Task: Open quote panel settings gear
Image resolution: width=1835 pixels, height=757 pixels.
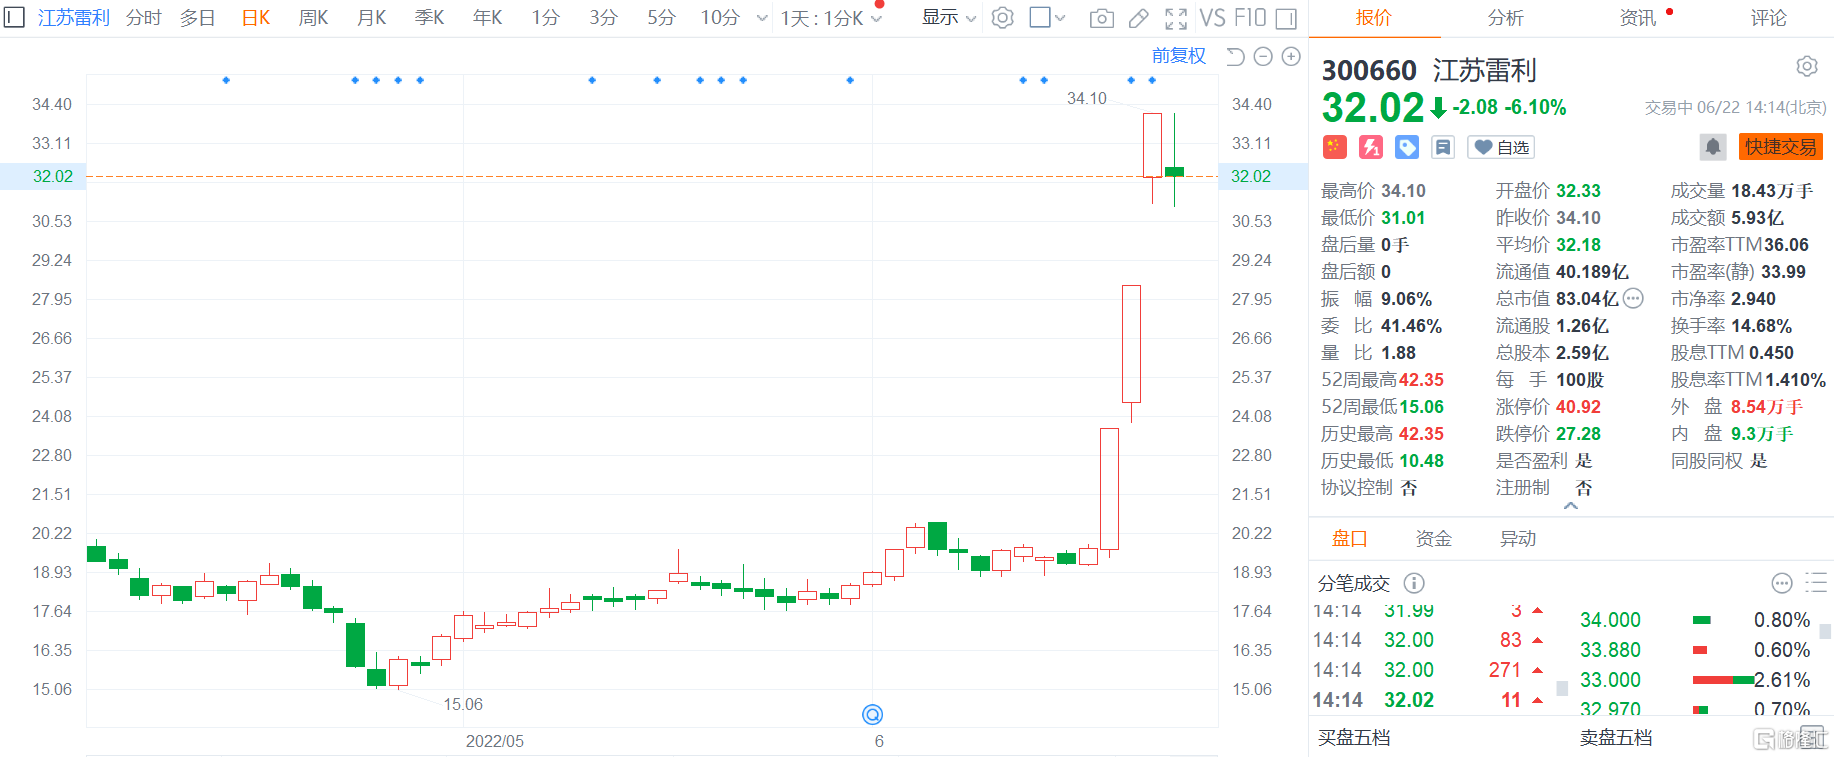Action: point(1807,66)
